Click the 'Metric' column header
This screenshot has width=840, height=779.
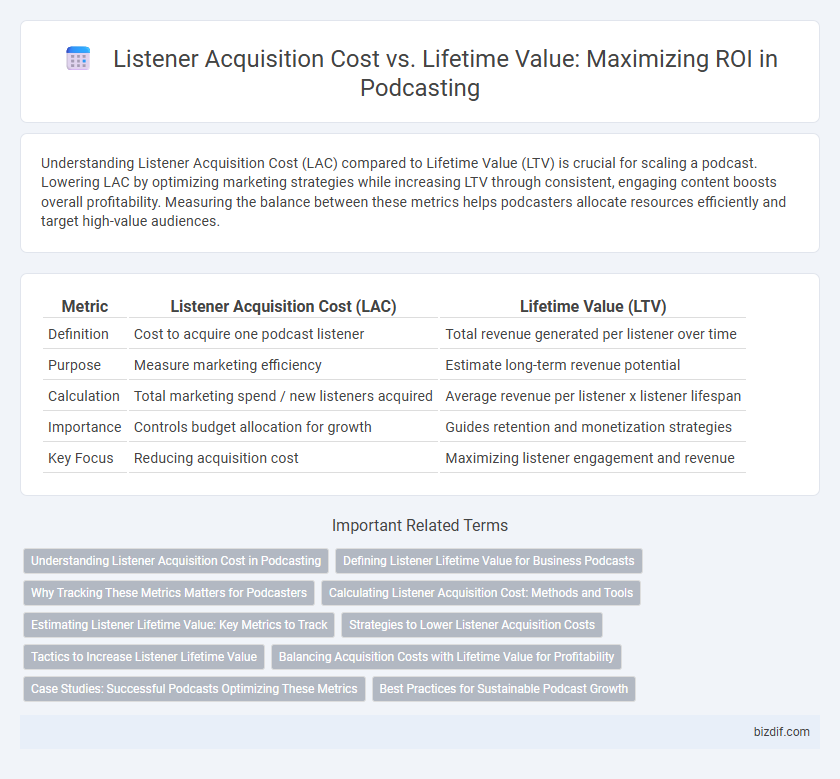[85, 306]
